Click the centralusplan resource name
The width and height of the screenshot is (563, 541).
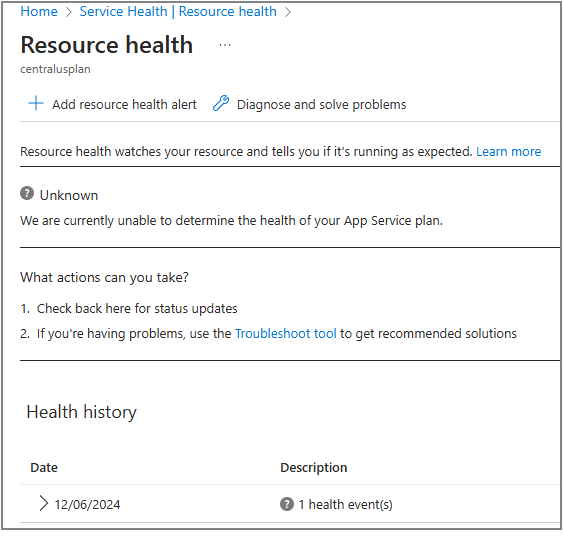click(55, 69)
